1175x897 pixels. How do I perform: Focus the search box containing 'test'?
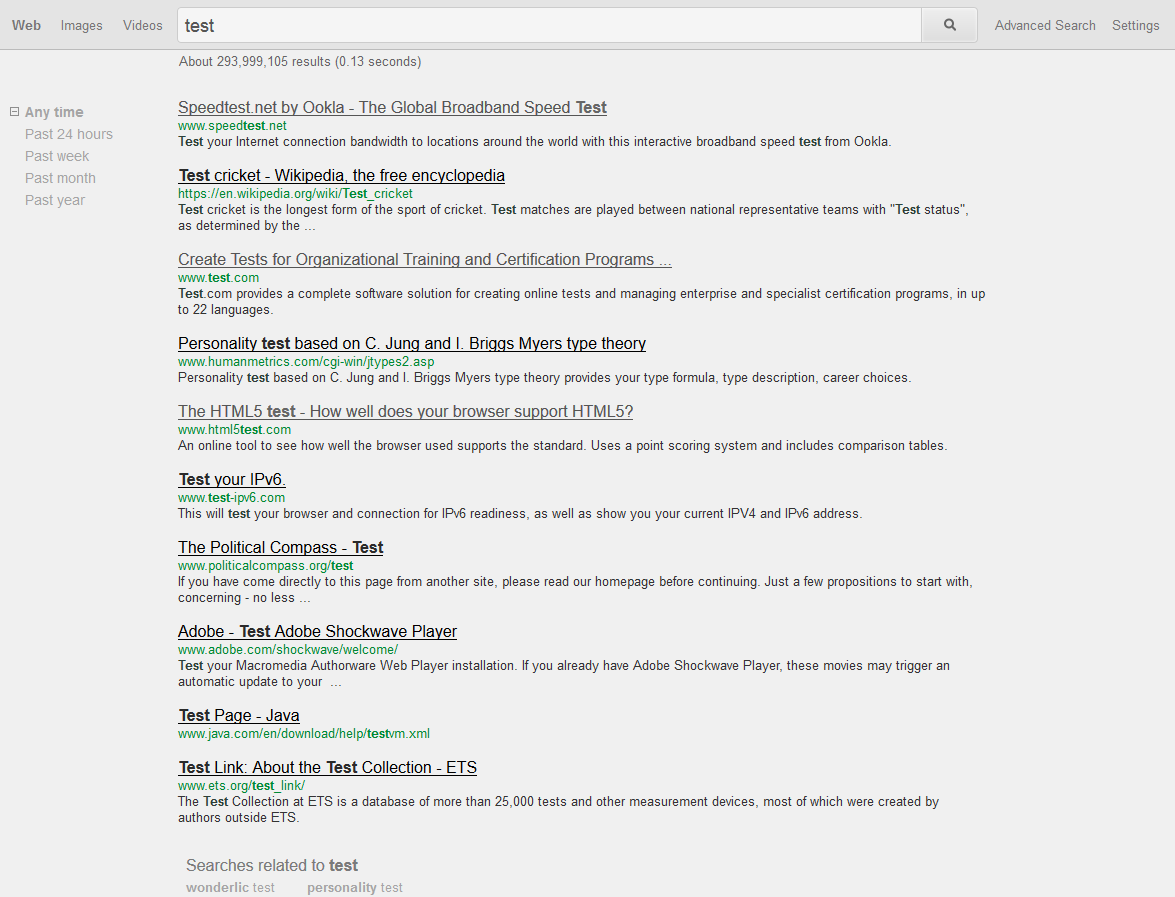tap(549, 25)
